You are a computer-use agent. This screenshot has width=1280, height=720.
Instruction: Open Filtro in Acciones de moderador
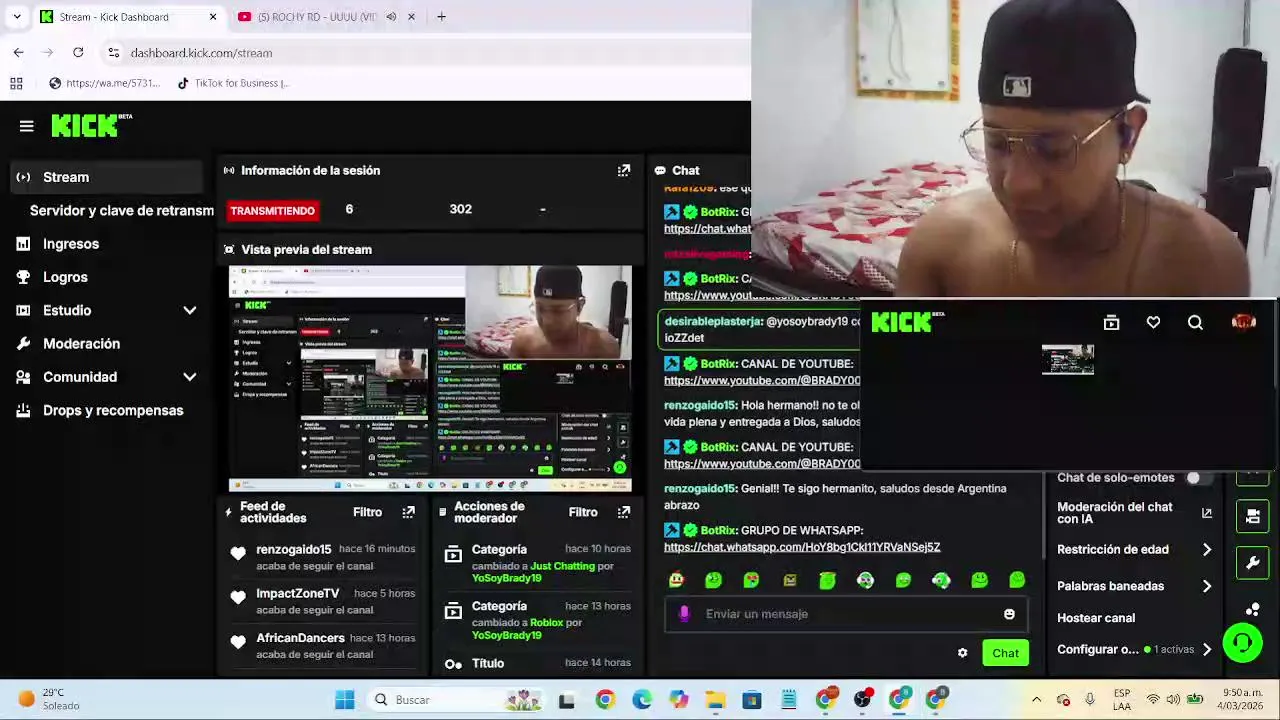(583, 512)
